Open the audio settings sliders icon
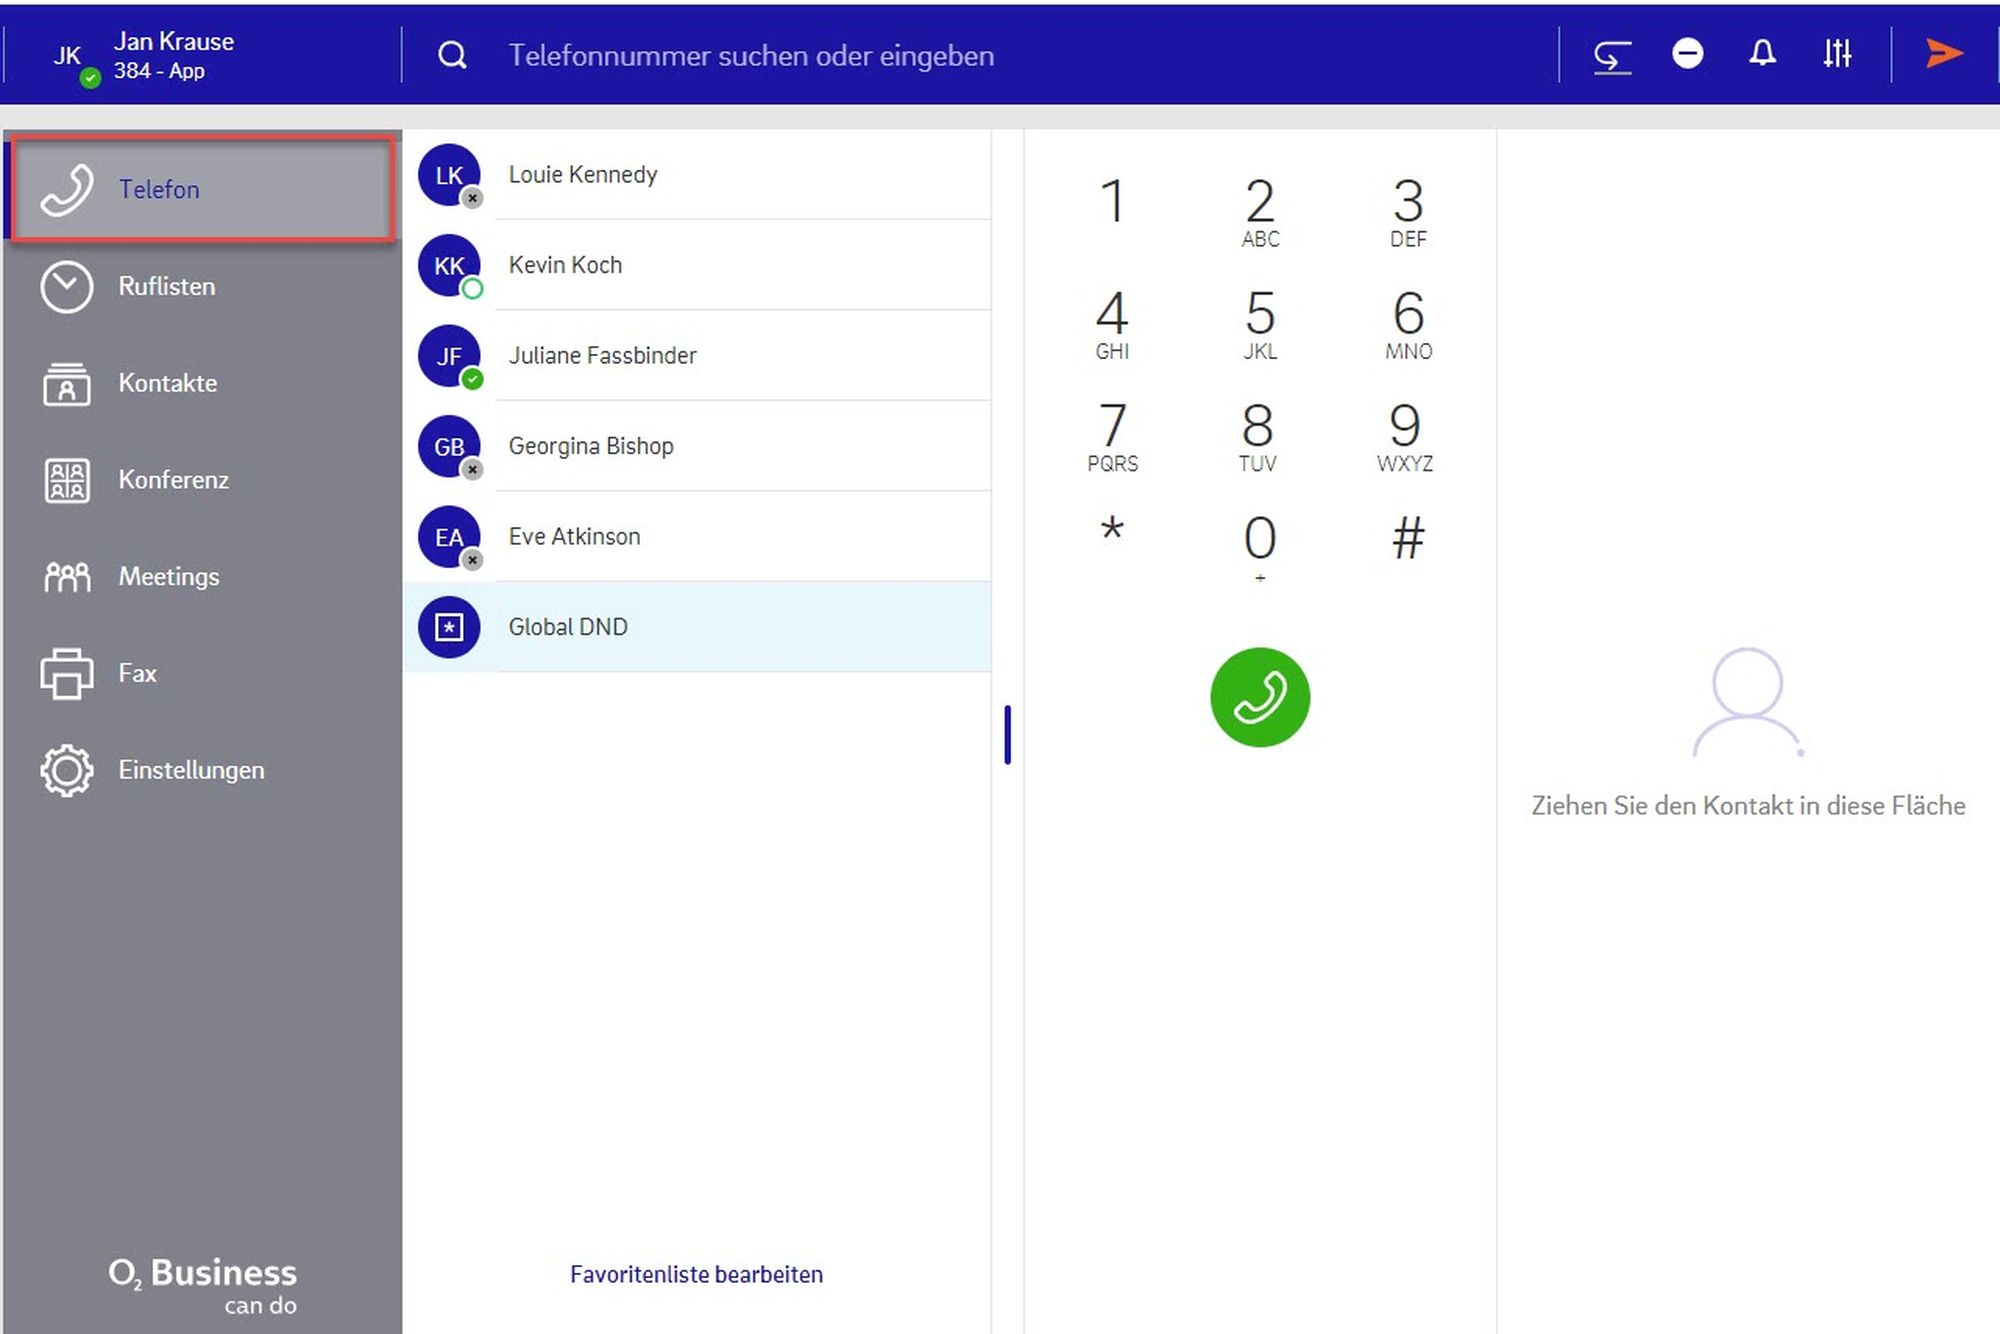This screenshot has width=2000, height=1334. tap(1837, 54)
